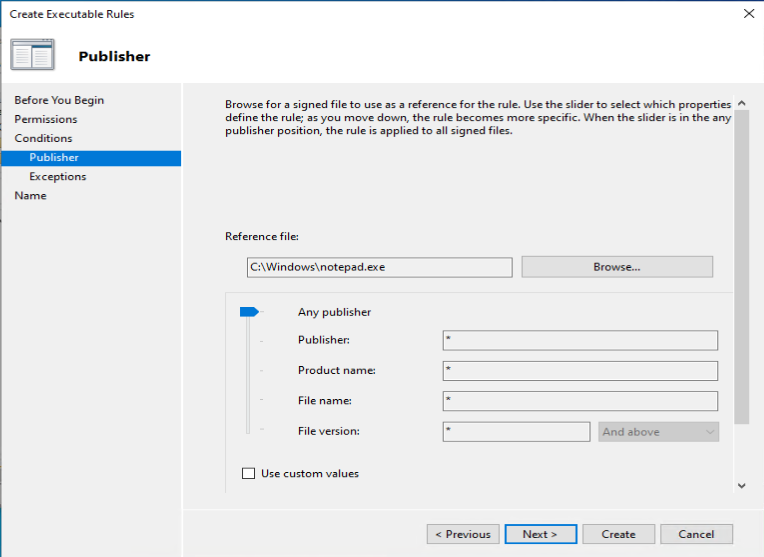Click the blue publisher slider handle
764x557 pixels.
249,312
